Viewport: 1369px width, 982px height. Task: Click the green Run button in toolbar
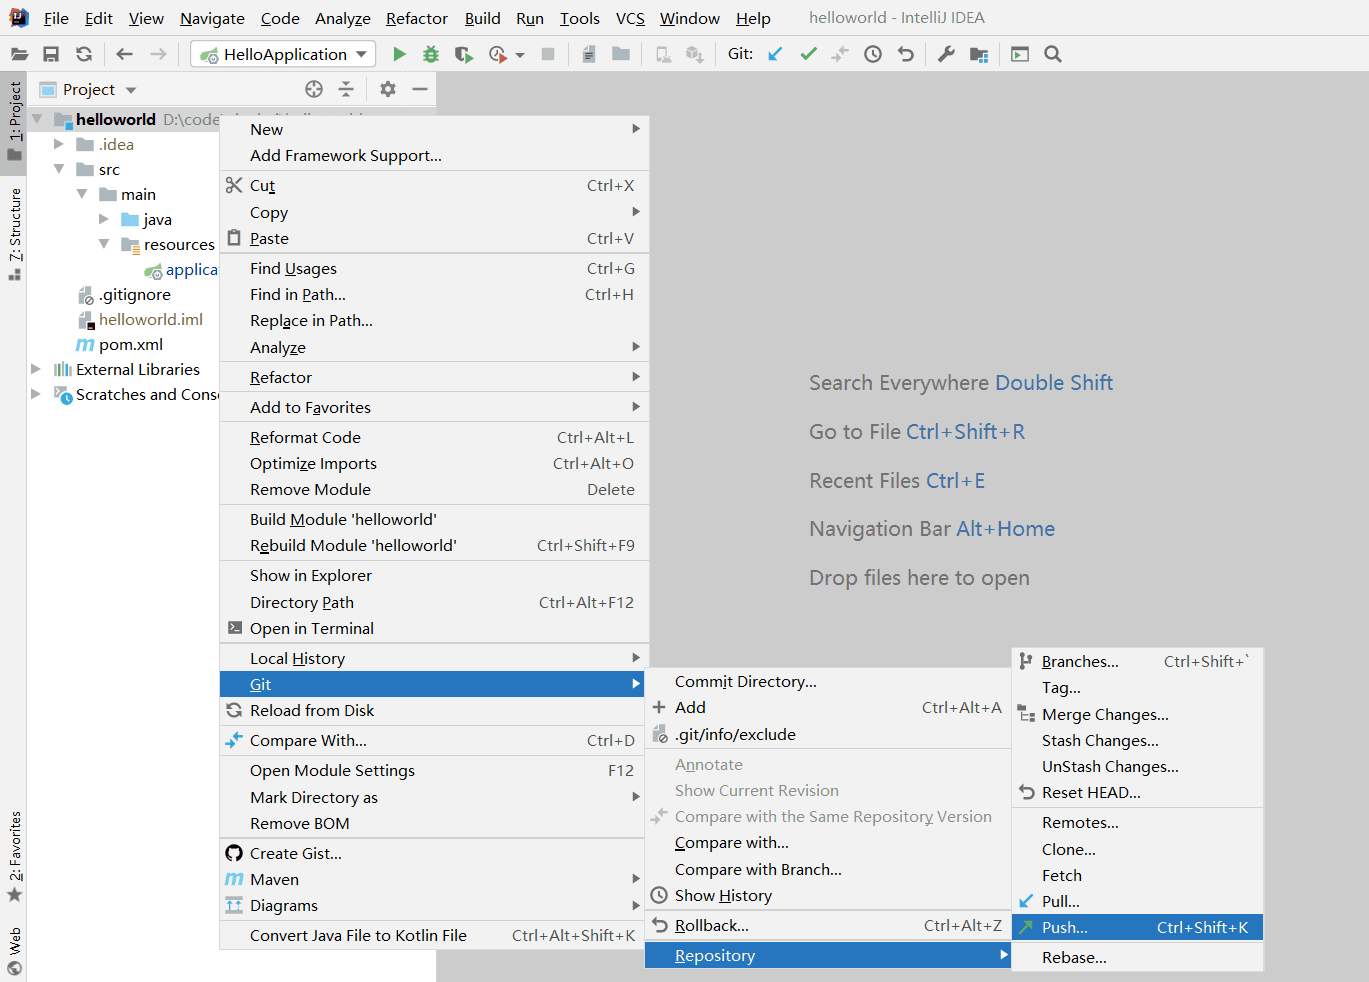(x=399, y=54)
